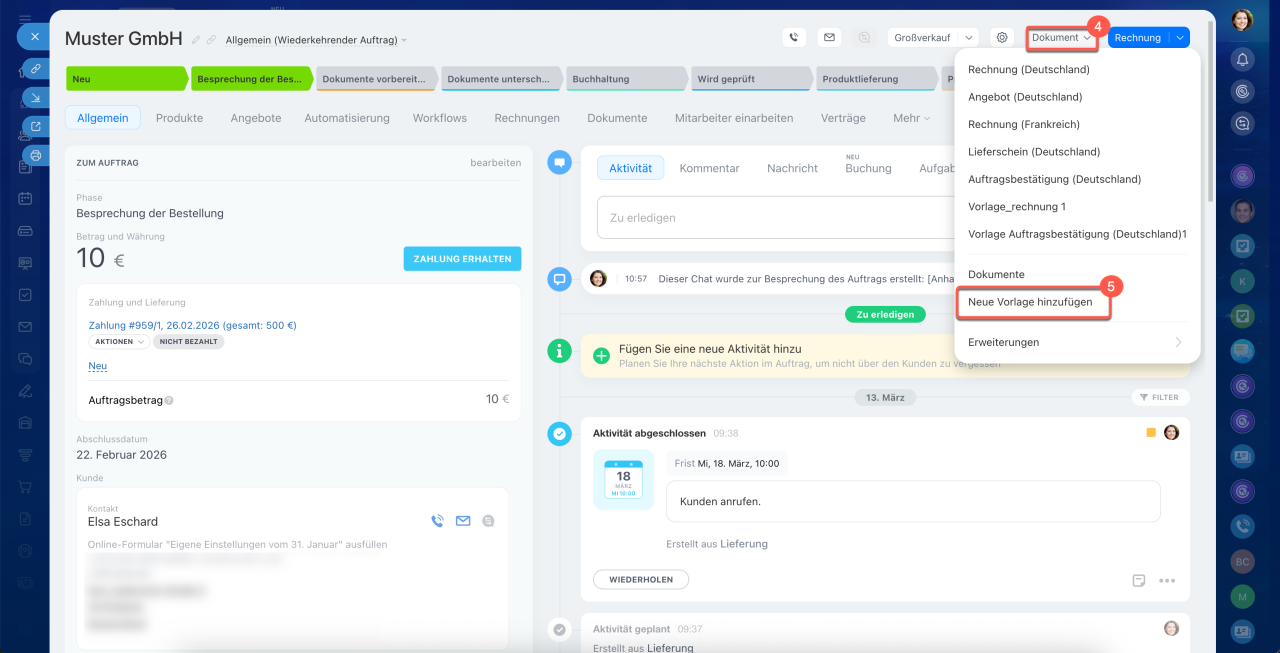Switch to the Produkte tab
Image resolution: width=1280 pixels, height=653 pixels.
pyautogui.click(x=179, y=118)
